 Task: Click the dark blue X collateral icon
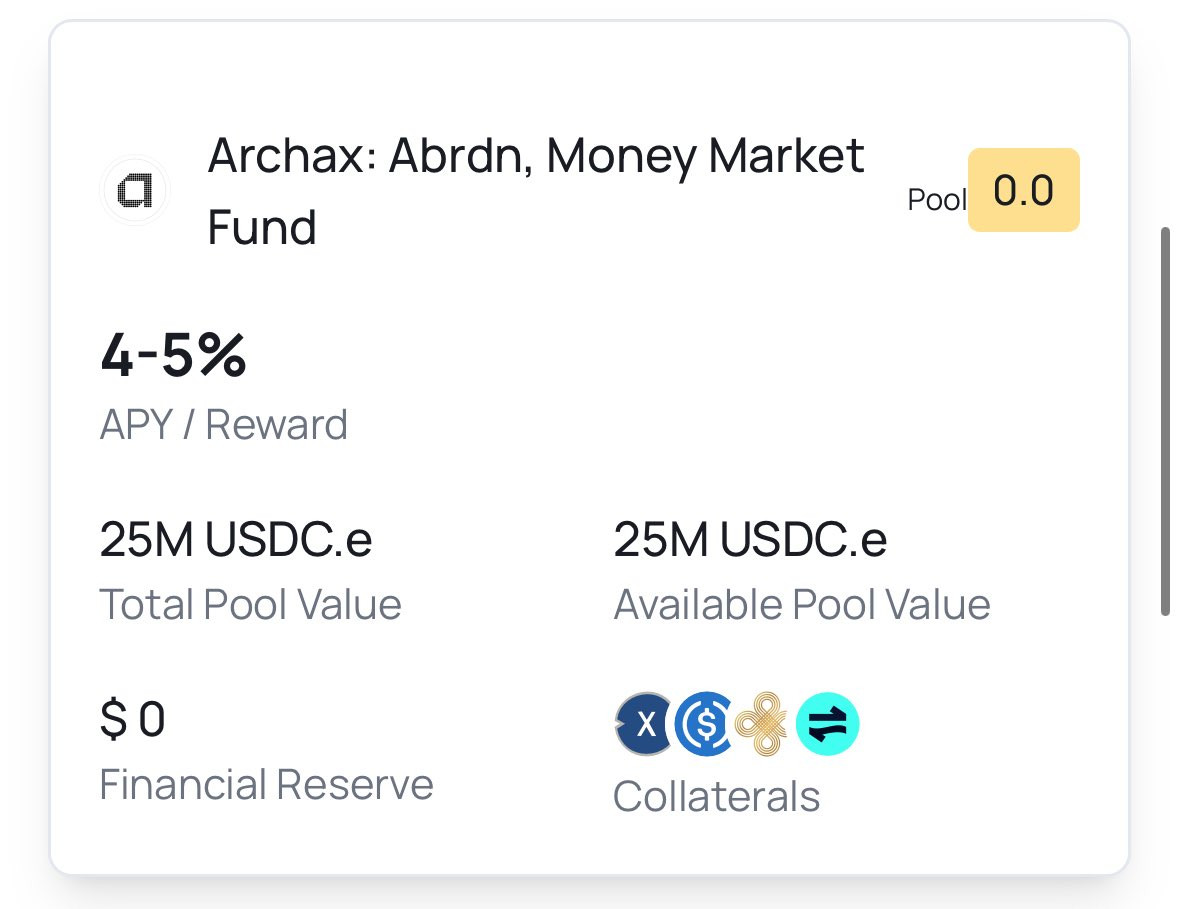644,724
